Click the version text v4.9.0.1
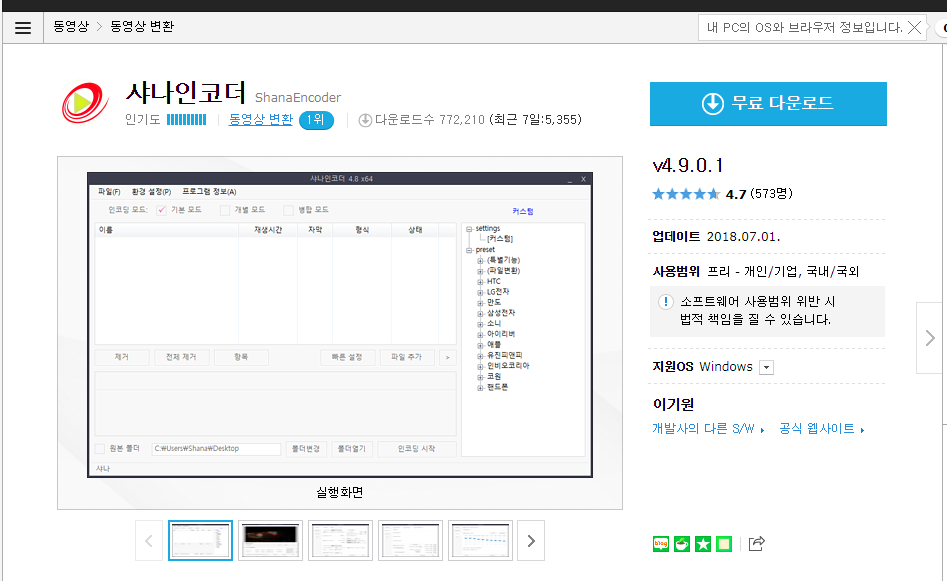Screen dimensions: 947x581 tap(688, 165)
